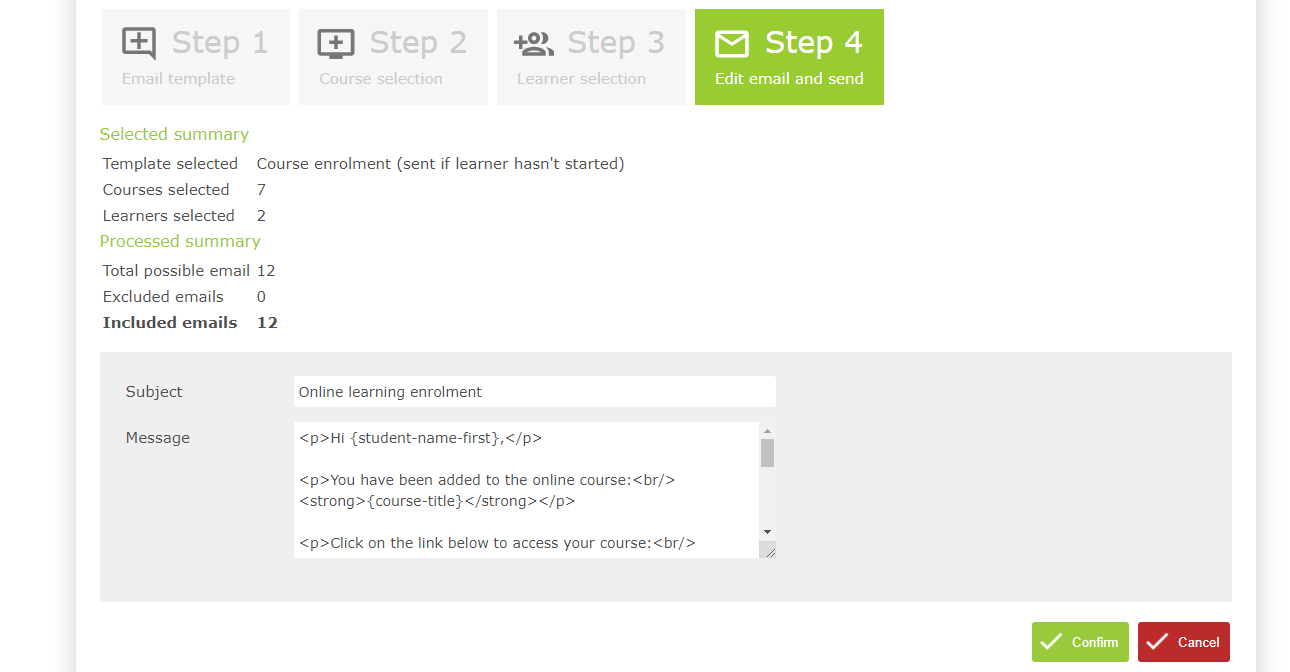The image size is (1290, 672).
Task: Cancel the email sending process
Action: coord(1183,641)
